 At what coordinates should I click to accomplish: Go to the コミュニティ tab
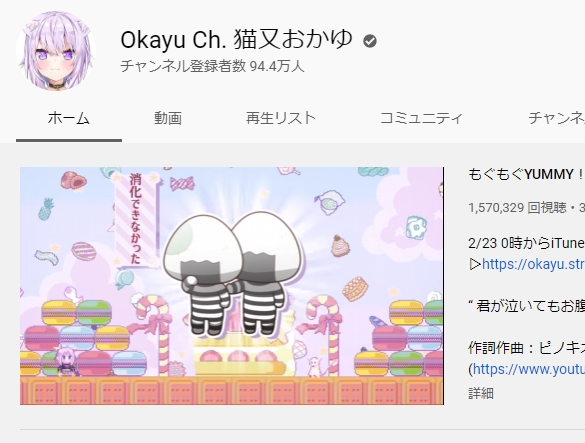[421, 118]
